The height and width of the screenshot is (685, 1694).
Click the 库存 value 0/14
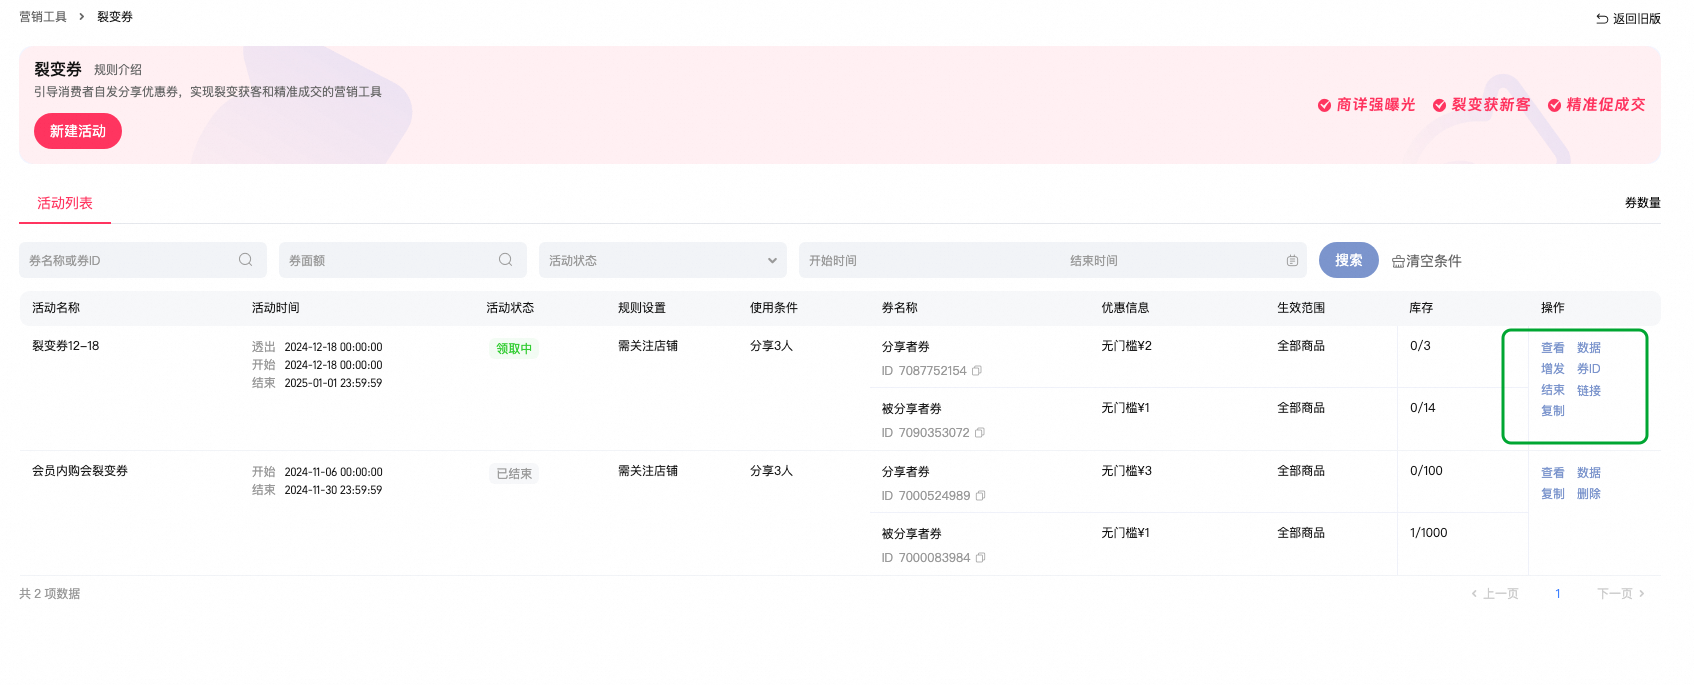pos(1423,408)
